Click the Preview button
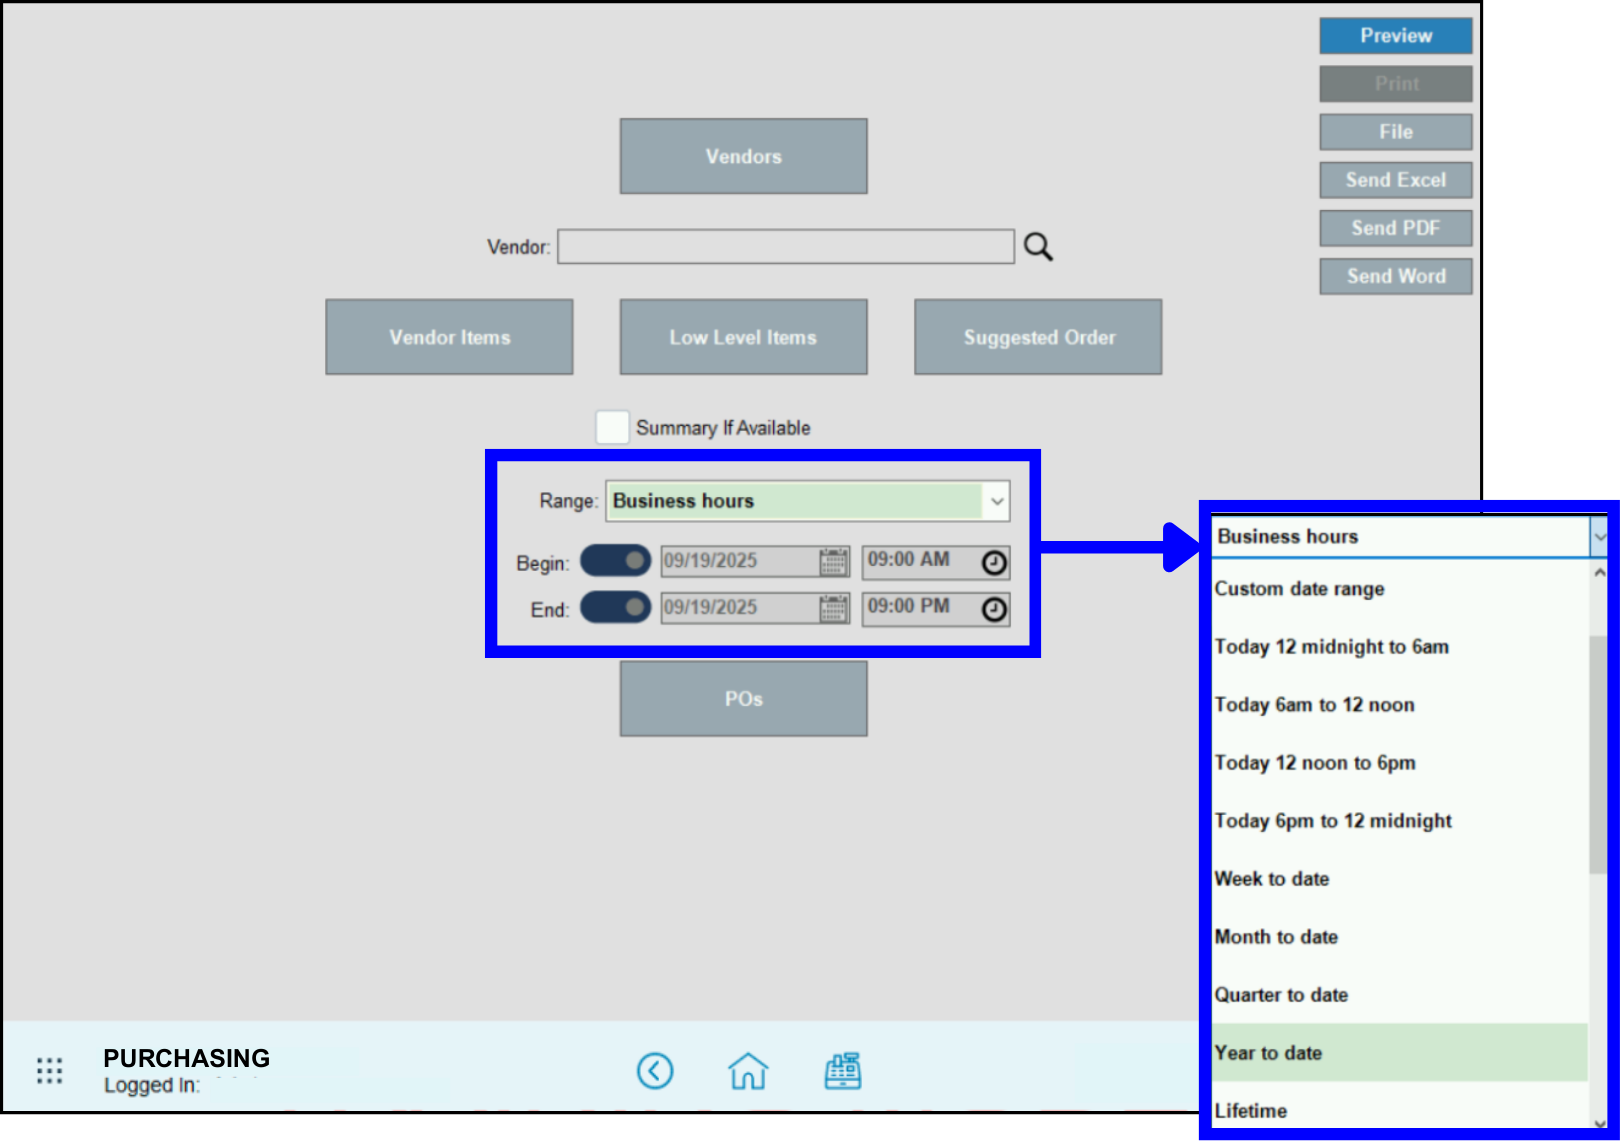1622x1141 pixels. point(1395,36)
